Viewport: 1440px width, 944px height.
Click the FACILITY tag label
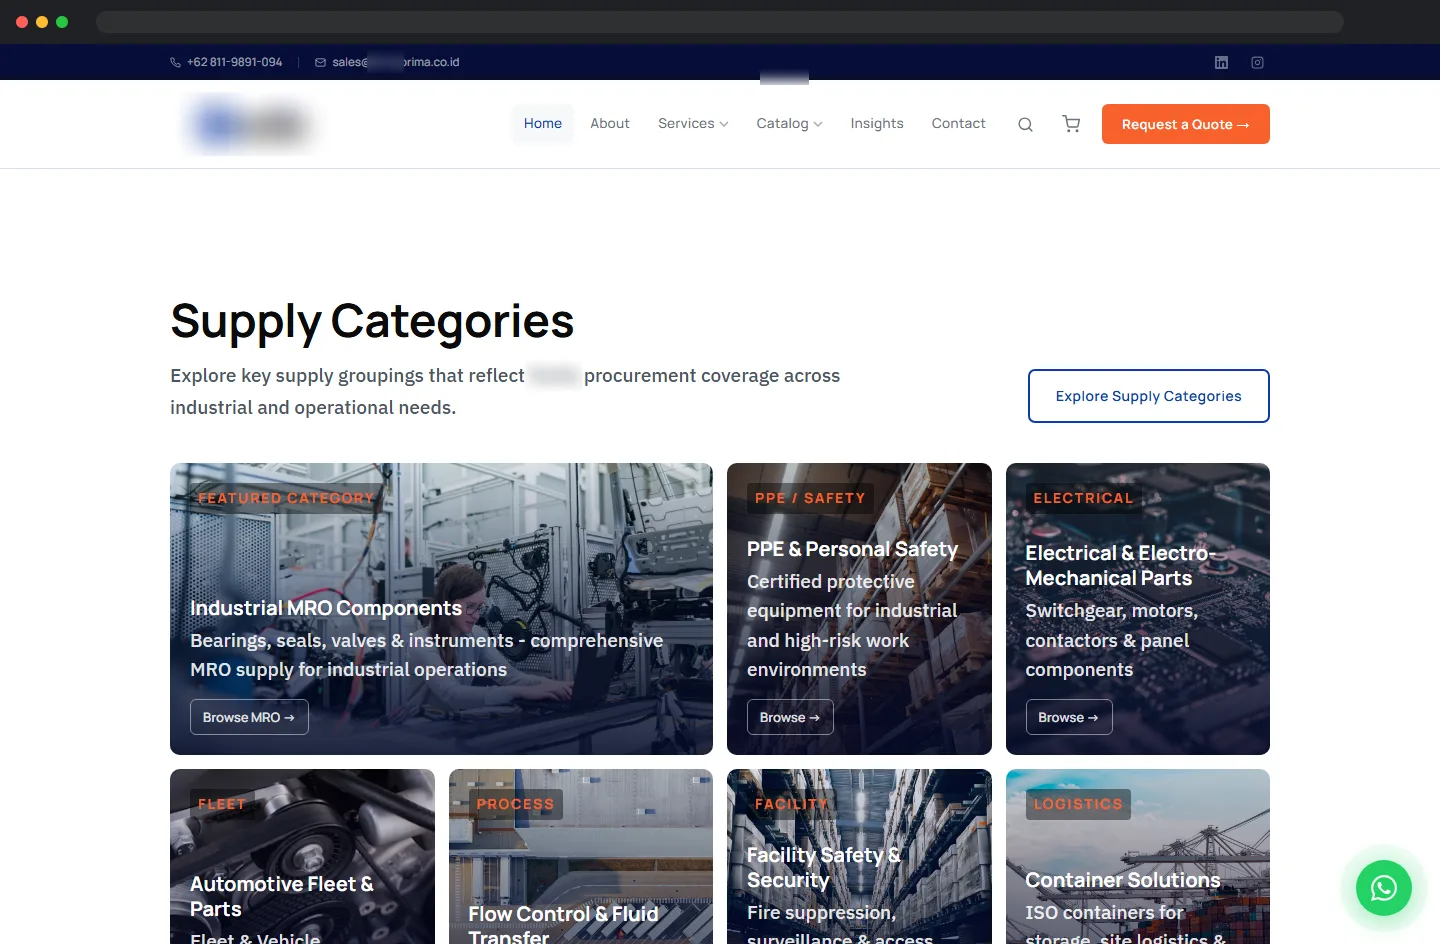point(791,804)
